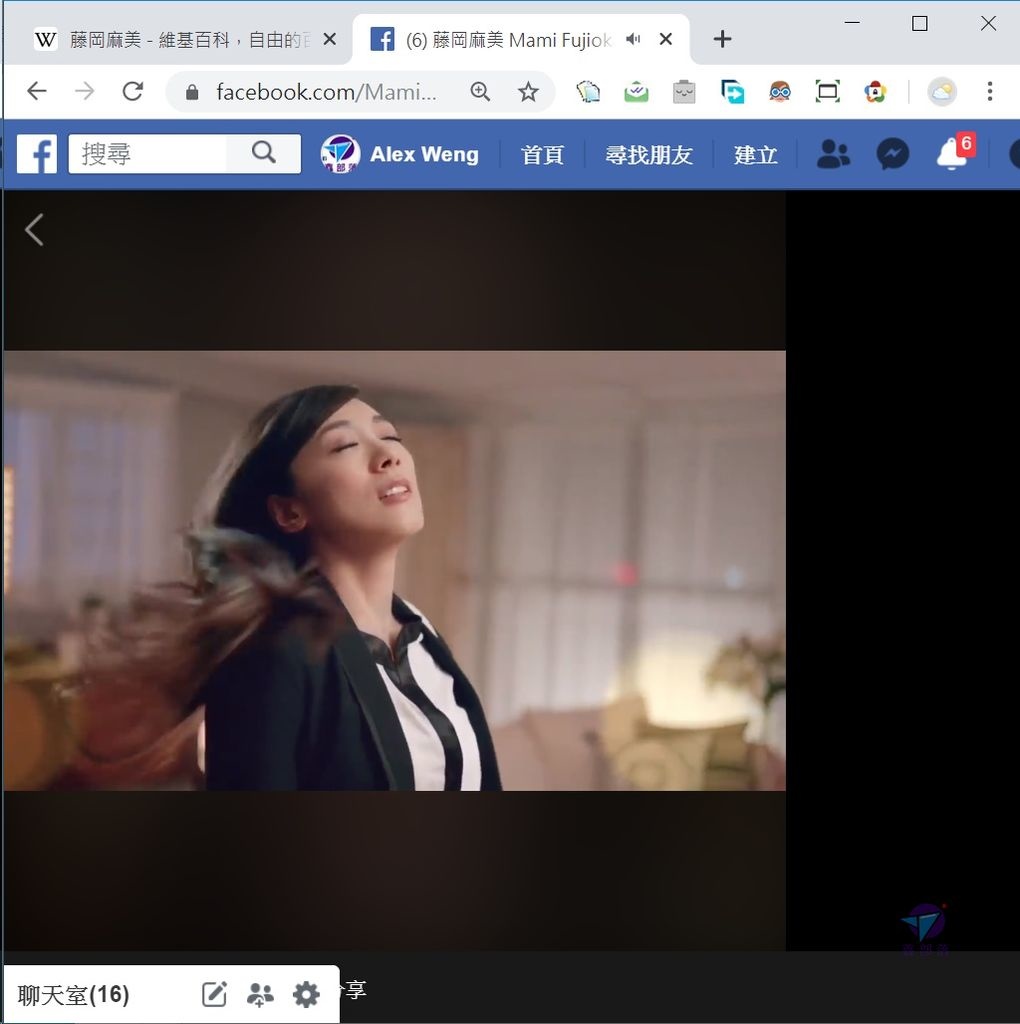
Task: Go to 首頁 home page
Action: coord(542,155)
